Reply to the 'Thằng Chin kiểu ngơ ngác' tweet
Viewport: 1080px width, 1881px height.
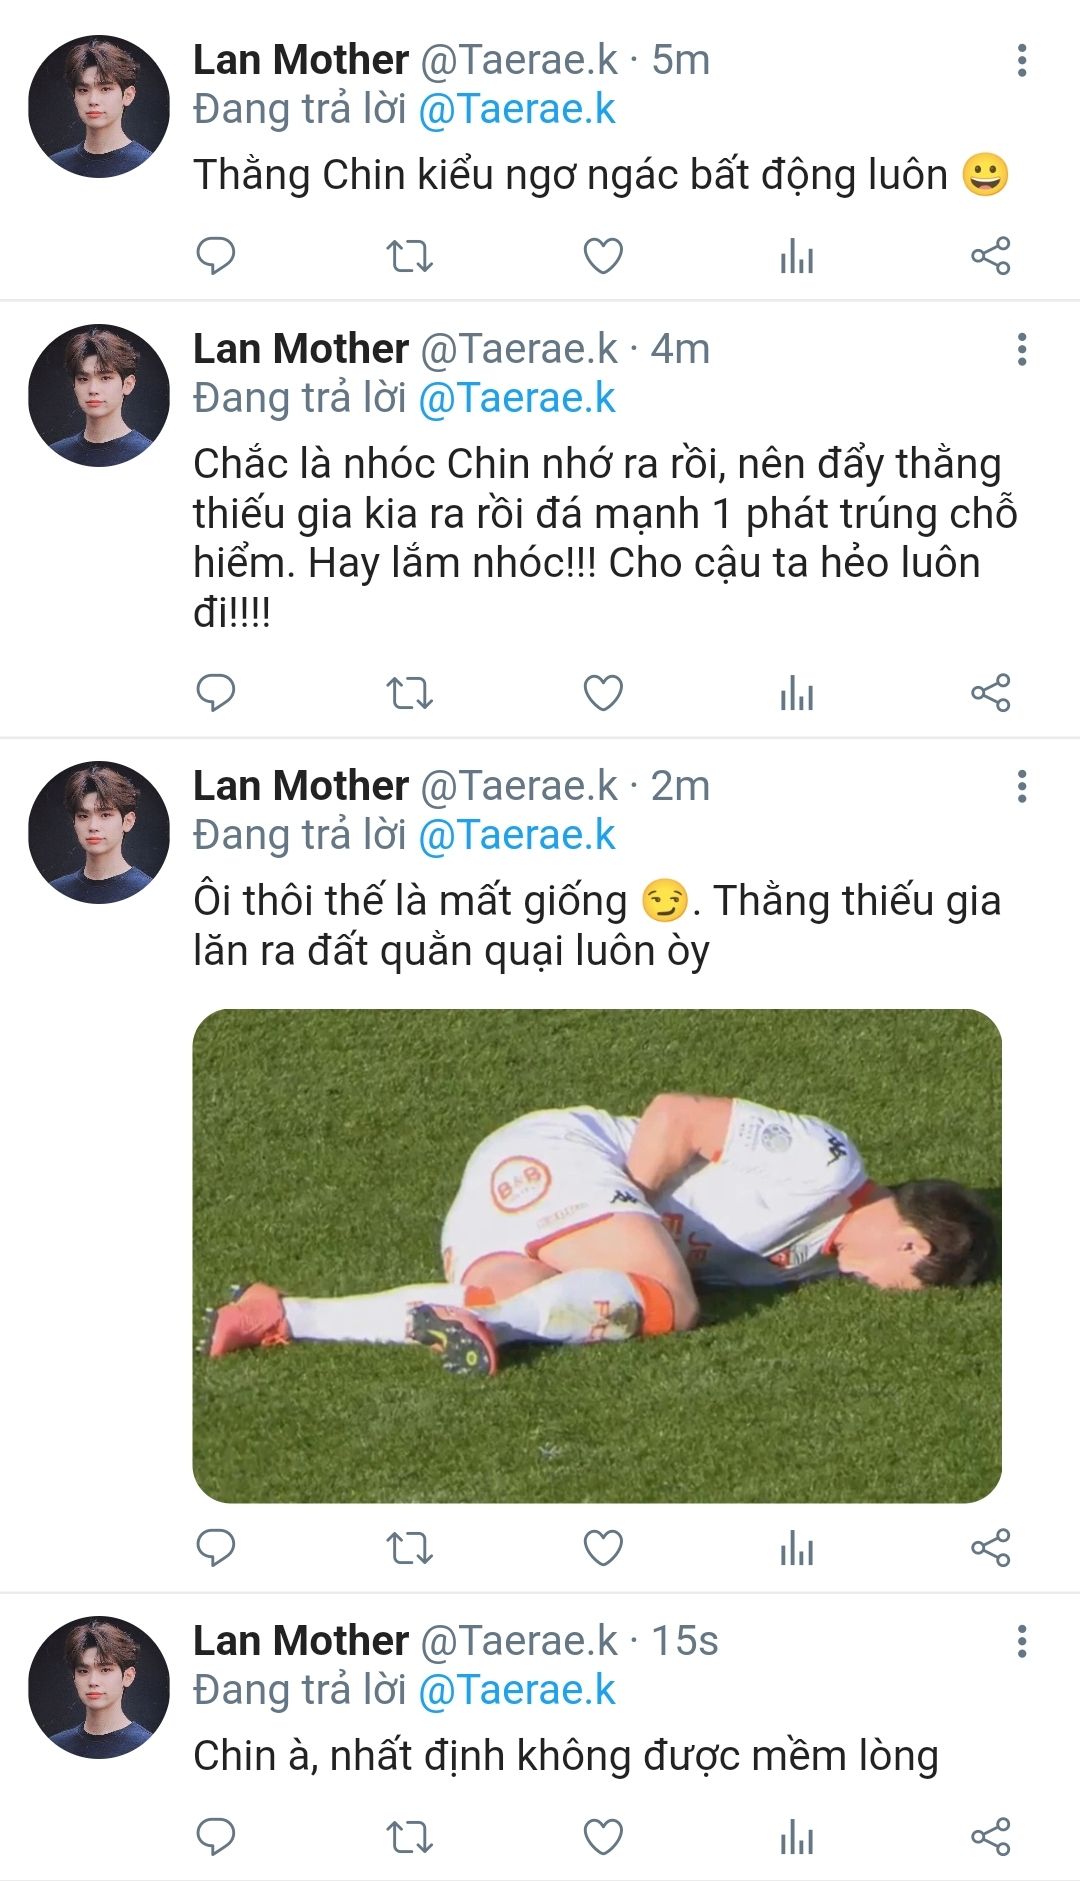coord(215,256)
